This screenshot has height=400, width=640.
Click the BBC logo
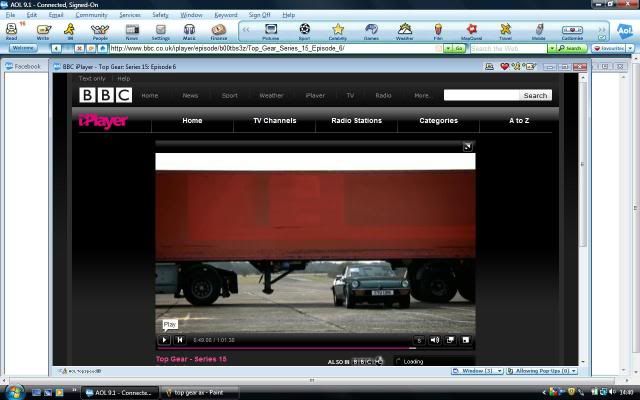coord(106,95)
